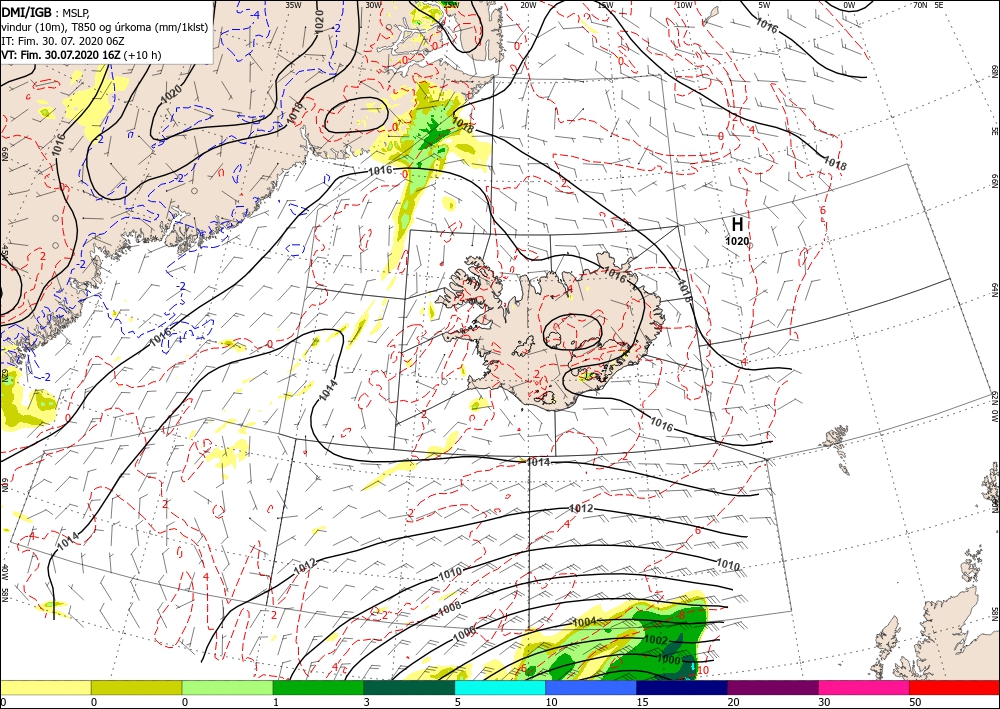
Task: Click the bright blue legend swatch
Action: 591,687
